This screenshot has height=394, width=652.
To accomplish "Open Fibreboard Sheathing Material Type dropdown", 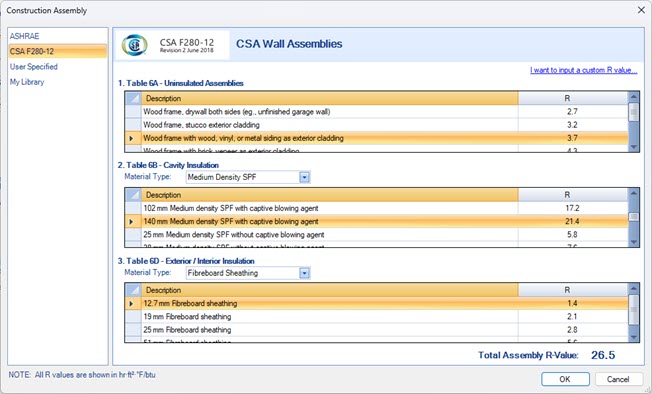I will [304, 273].
